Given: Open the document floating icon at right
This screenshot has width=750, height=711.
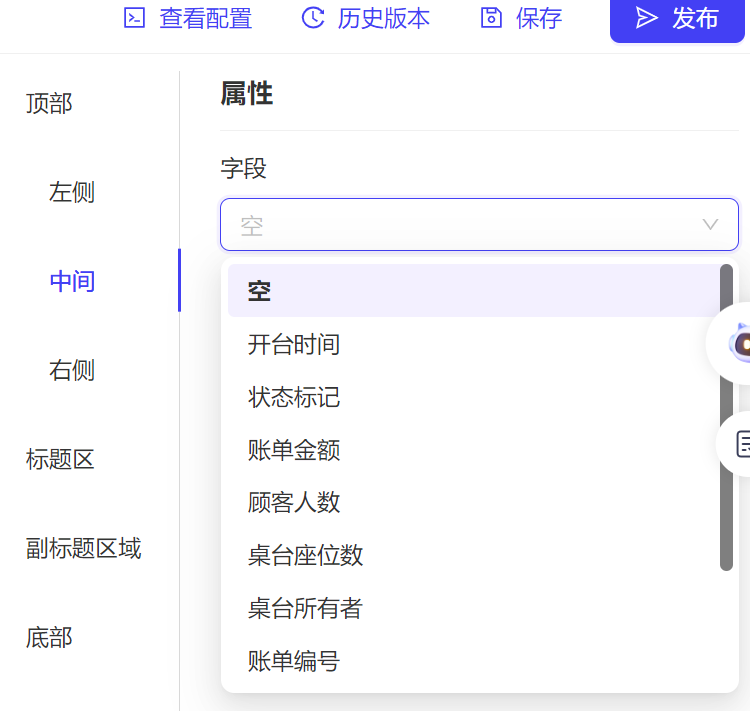Looking at the screenshot, I should point(741,444).
